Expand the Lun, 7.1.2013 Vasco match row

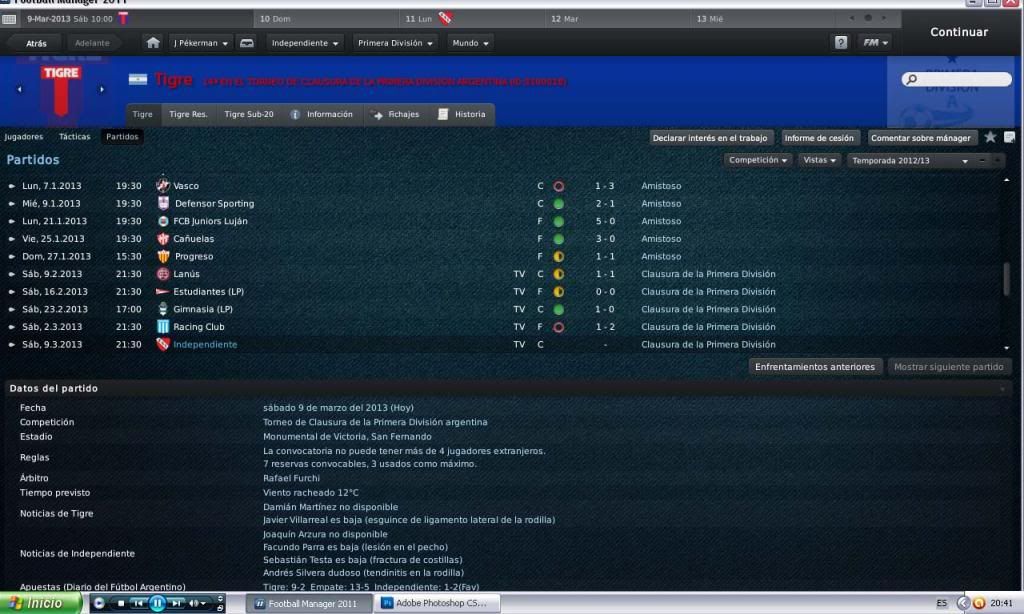point(11,186)
